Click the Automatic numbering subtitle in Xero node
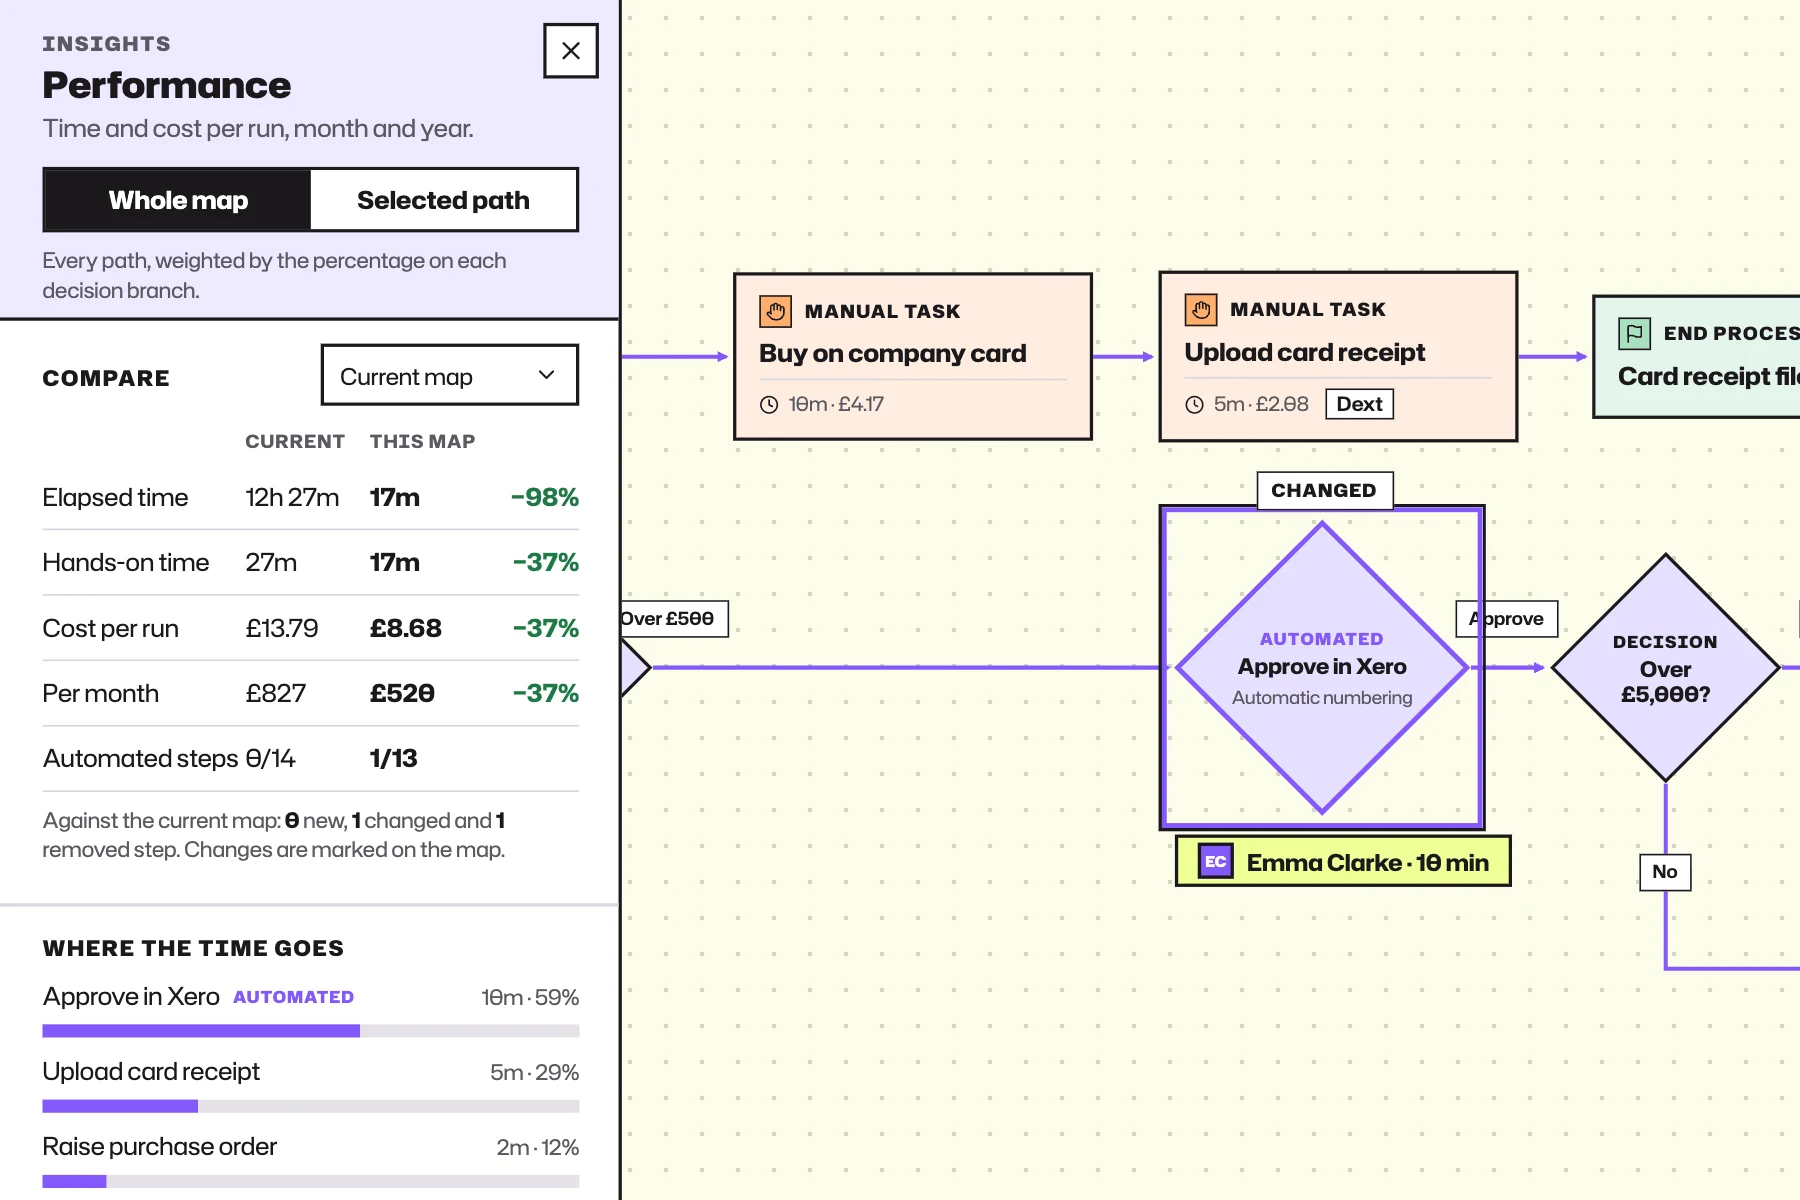1800x1200 pixels. [x=1322, y=698]
